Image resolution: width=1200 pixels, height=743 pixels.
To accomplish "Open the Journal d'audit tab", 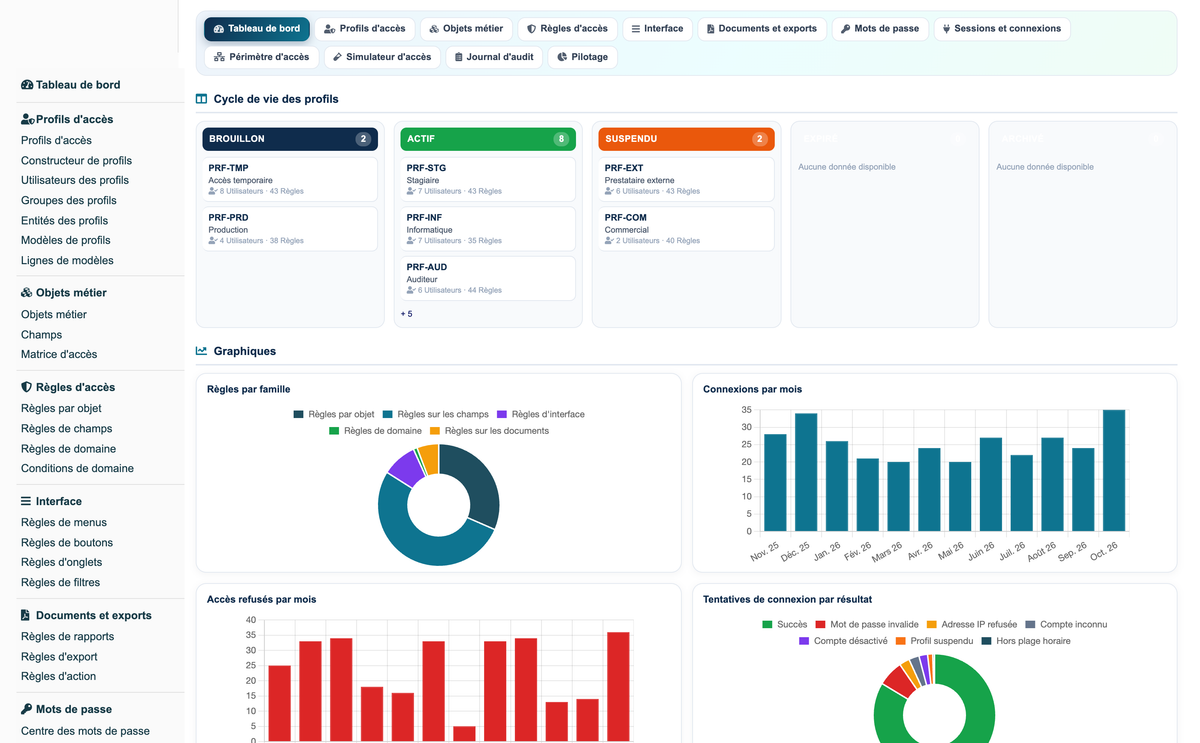I will pos(494,57).
